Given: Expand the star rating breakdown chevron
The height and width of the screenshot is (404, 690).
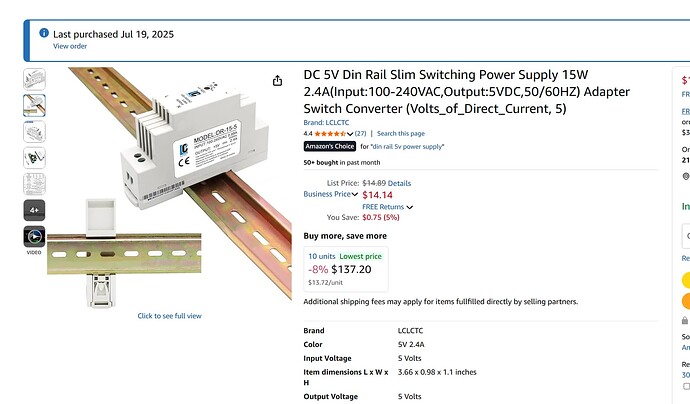Looking at the screenshot, I should click(350, 134).
